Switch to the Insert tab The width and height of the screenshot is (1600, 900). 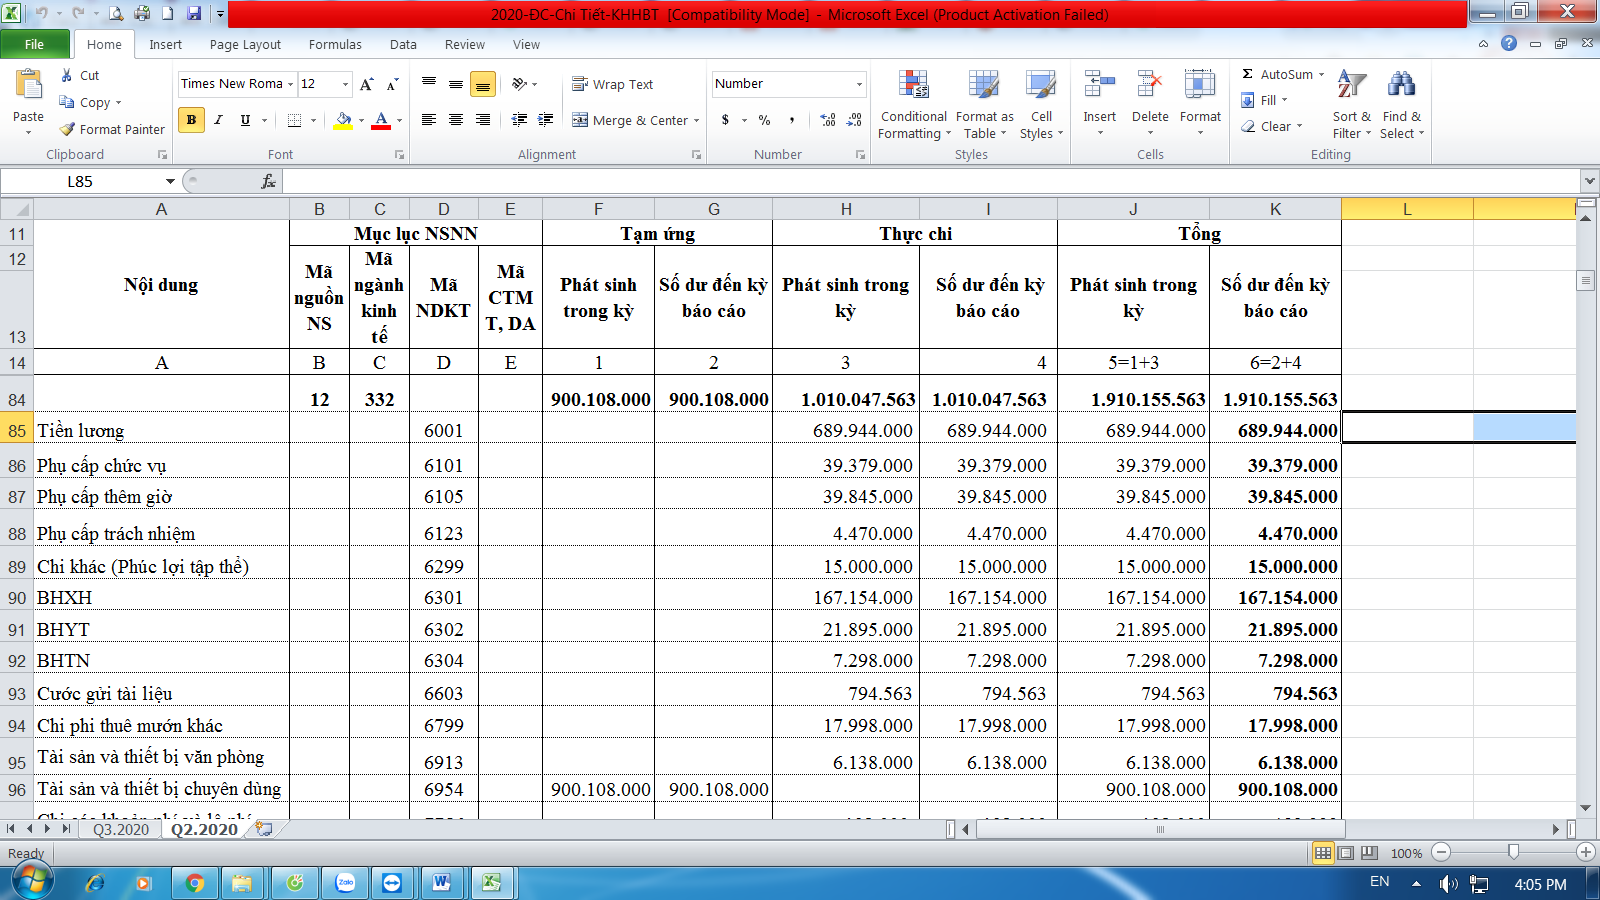pyautogui.click(x=165, y=44)
